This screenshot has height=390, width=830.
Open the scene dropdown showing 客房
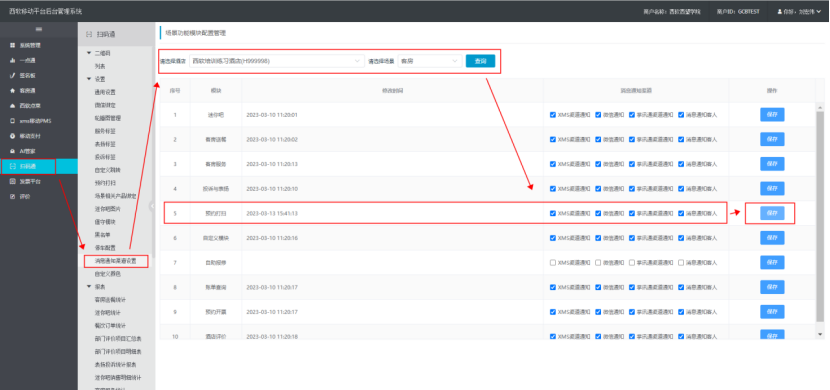[x=430, y=61]
